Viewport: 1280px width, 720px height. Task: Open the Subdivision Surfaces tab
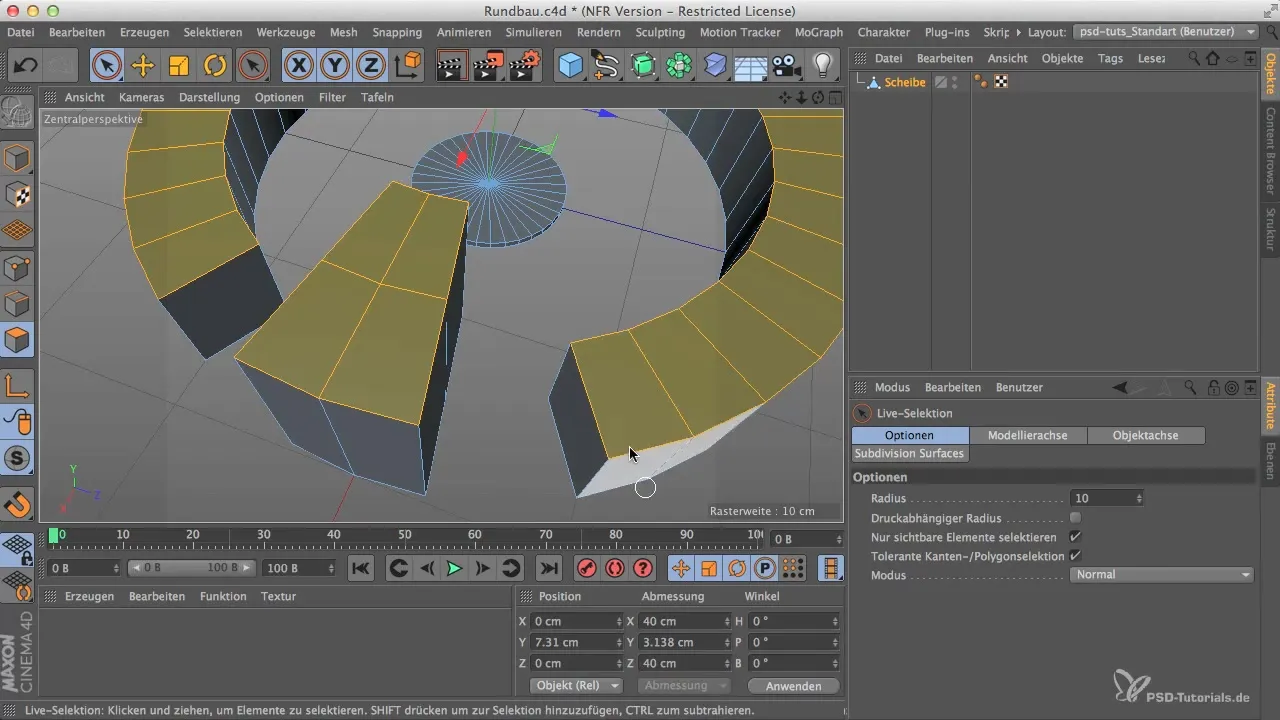pyautogui.click(x=910, y=453)
